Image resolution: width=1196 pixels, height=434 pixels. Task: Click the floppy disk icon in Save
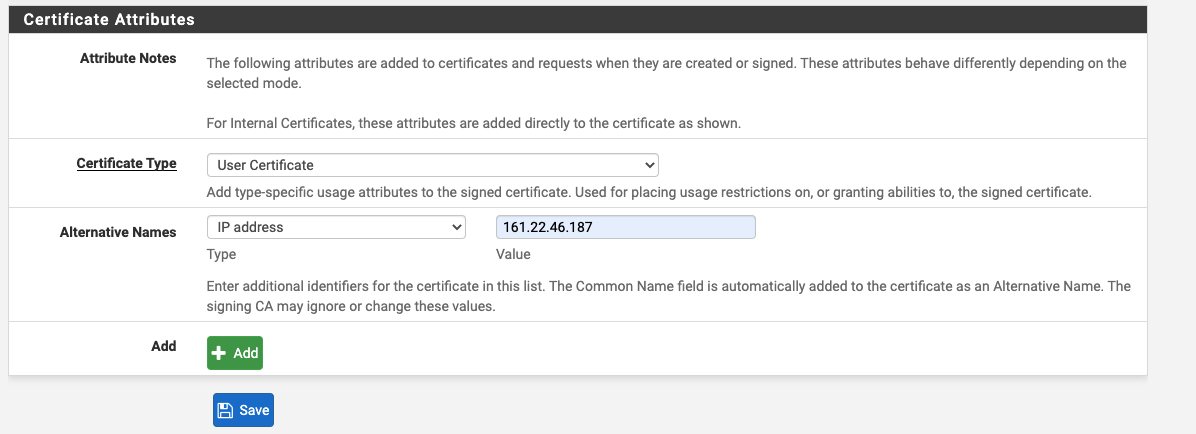[225, 410]
